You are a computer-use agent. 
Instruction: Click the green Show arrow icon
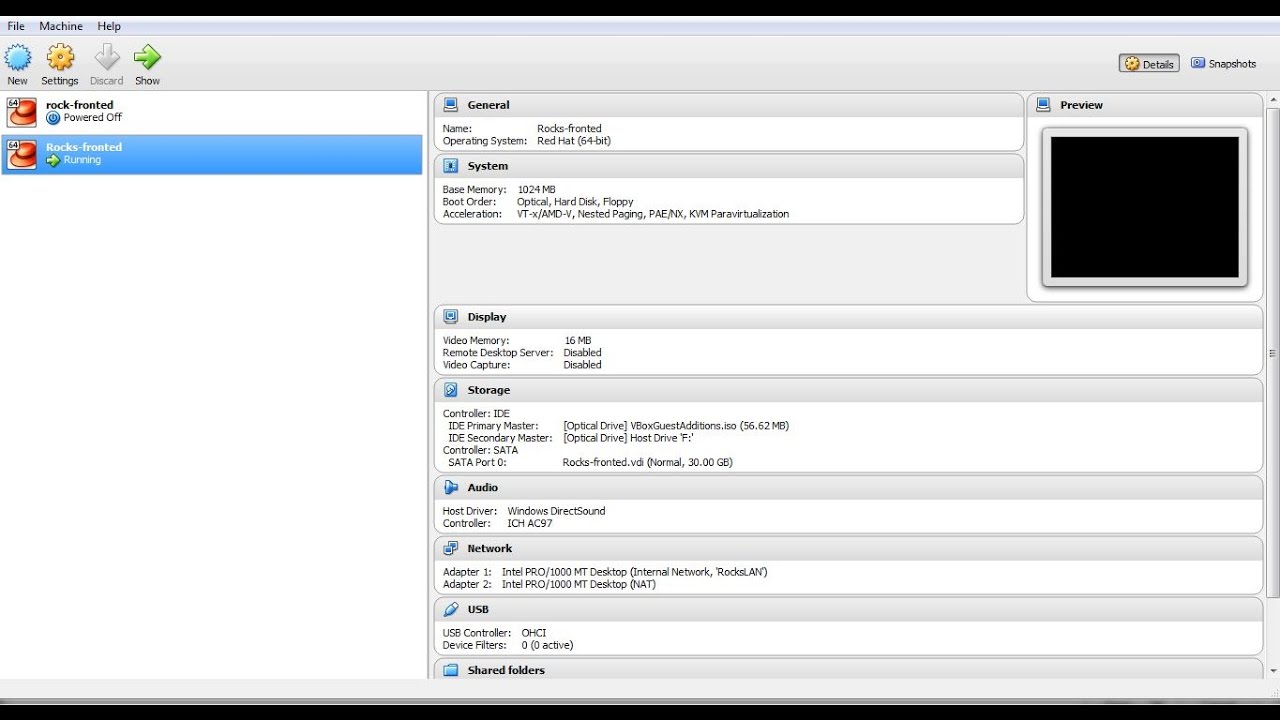[x=147, y=57]
